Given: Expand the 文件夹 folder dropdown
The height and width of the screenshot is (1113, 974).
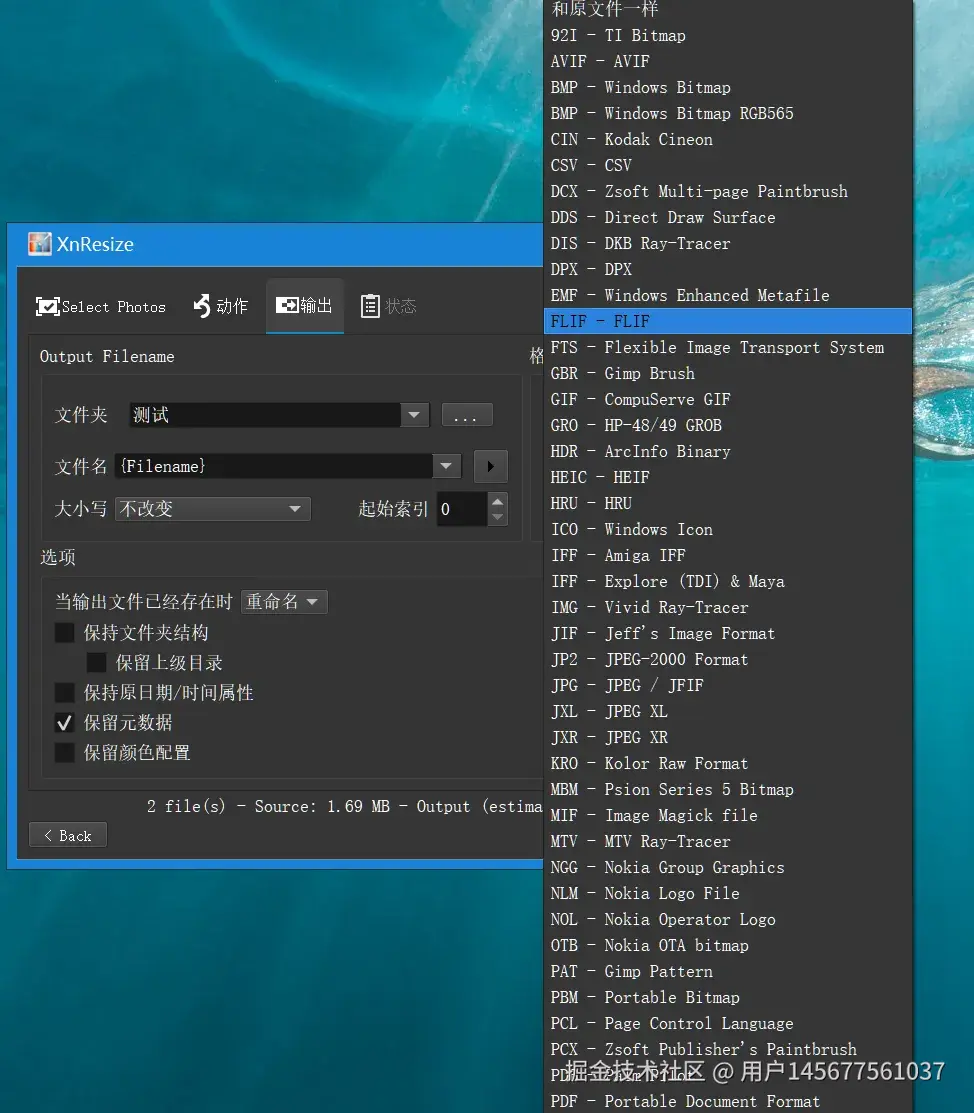Looking at the screenshot, I should pos(414,415).
